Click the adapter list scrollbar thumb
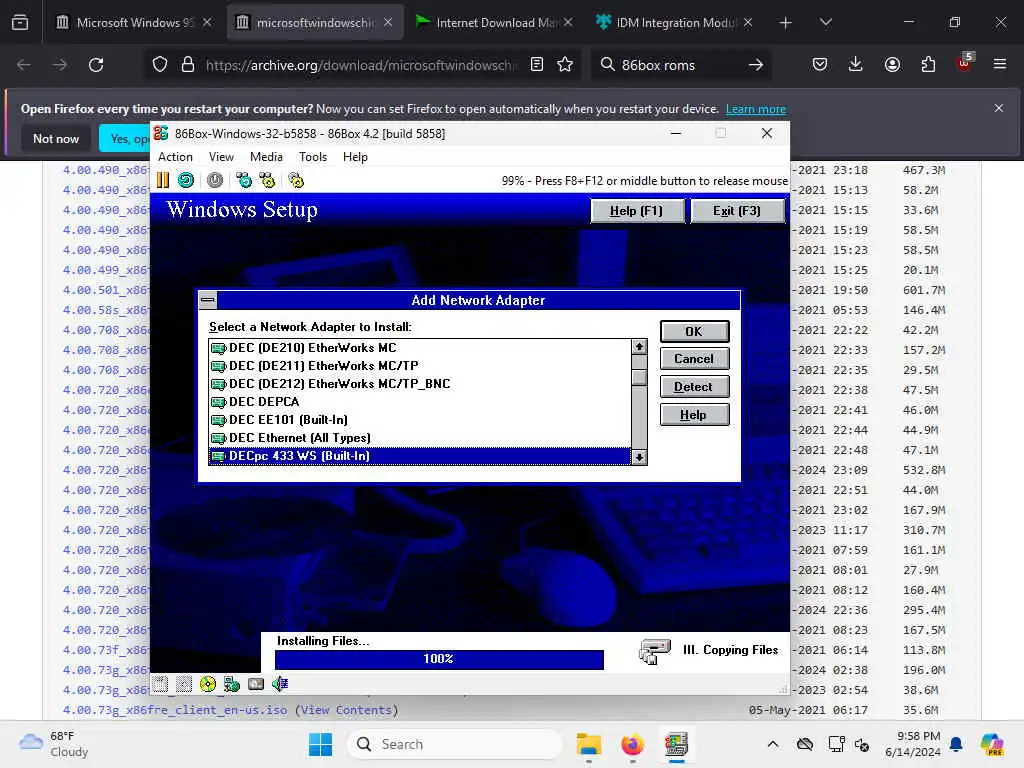This screenshot has width=1024, height=768. (639, 377)
